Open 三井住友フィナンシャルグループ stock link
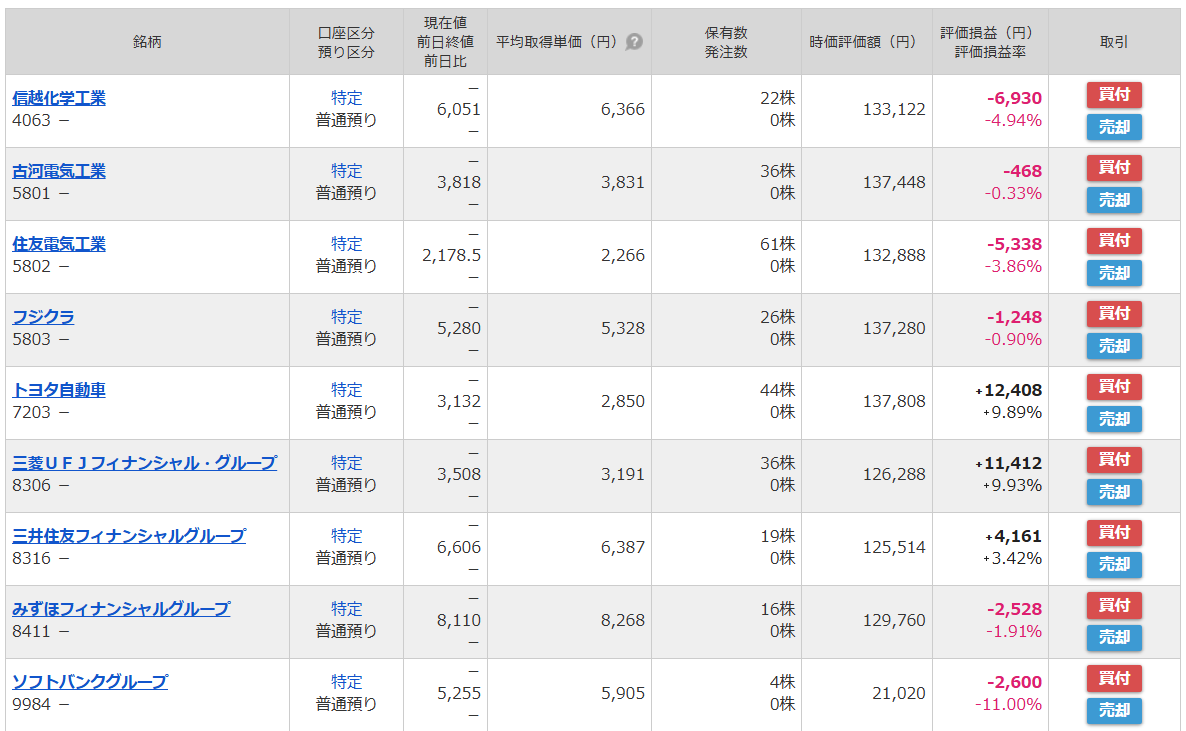1186x731 pixels. point(129,537)
